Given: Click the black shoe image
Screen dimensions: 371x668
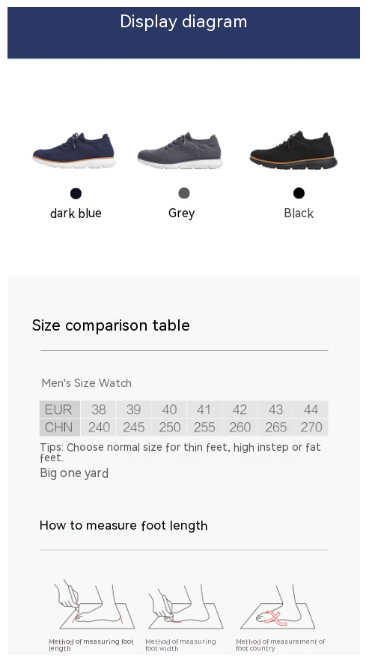Looking at the screenshot, I should pyautogui.click(x=293, y=150).
